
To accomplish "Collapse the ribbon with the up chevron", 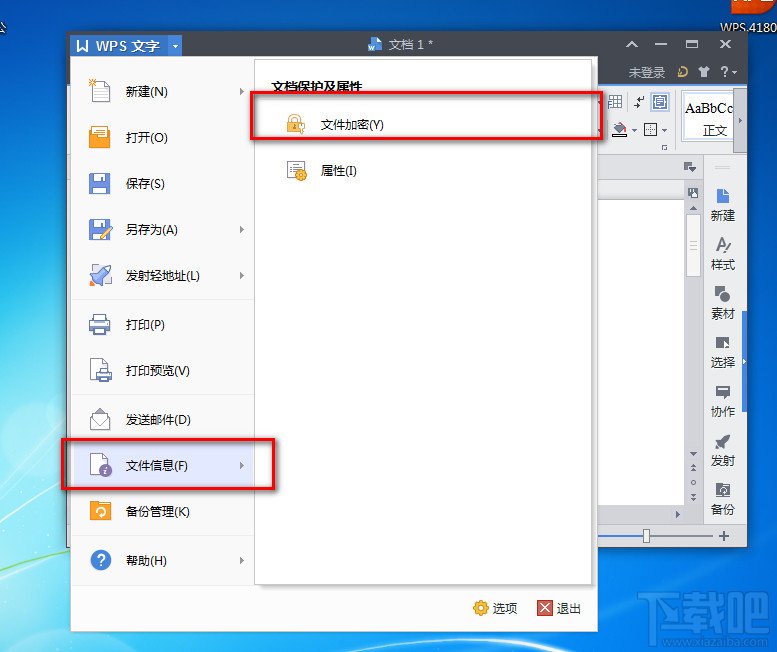I will point(631,45).
